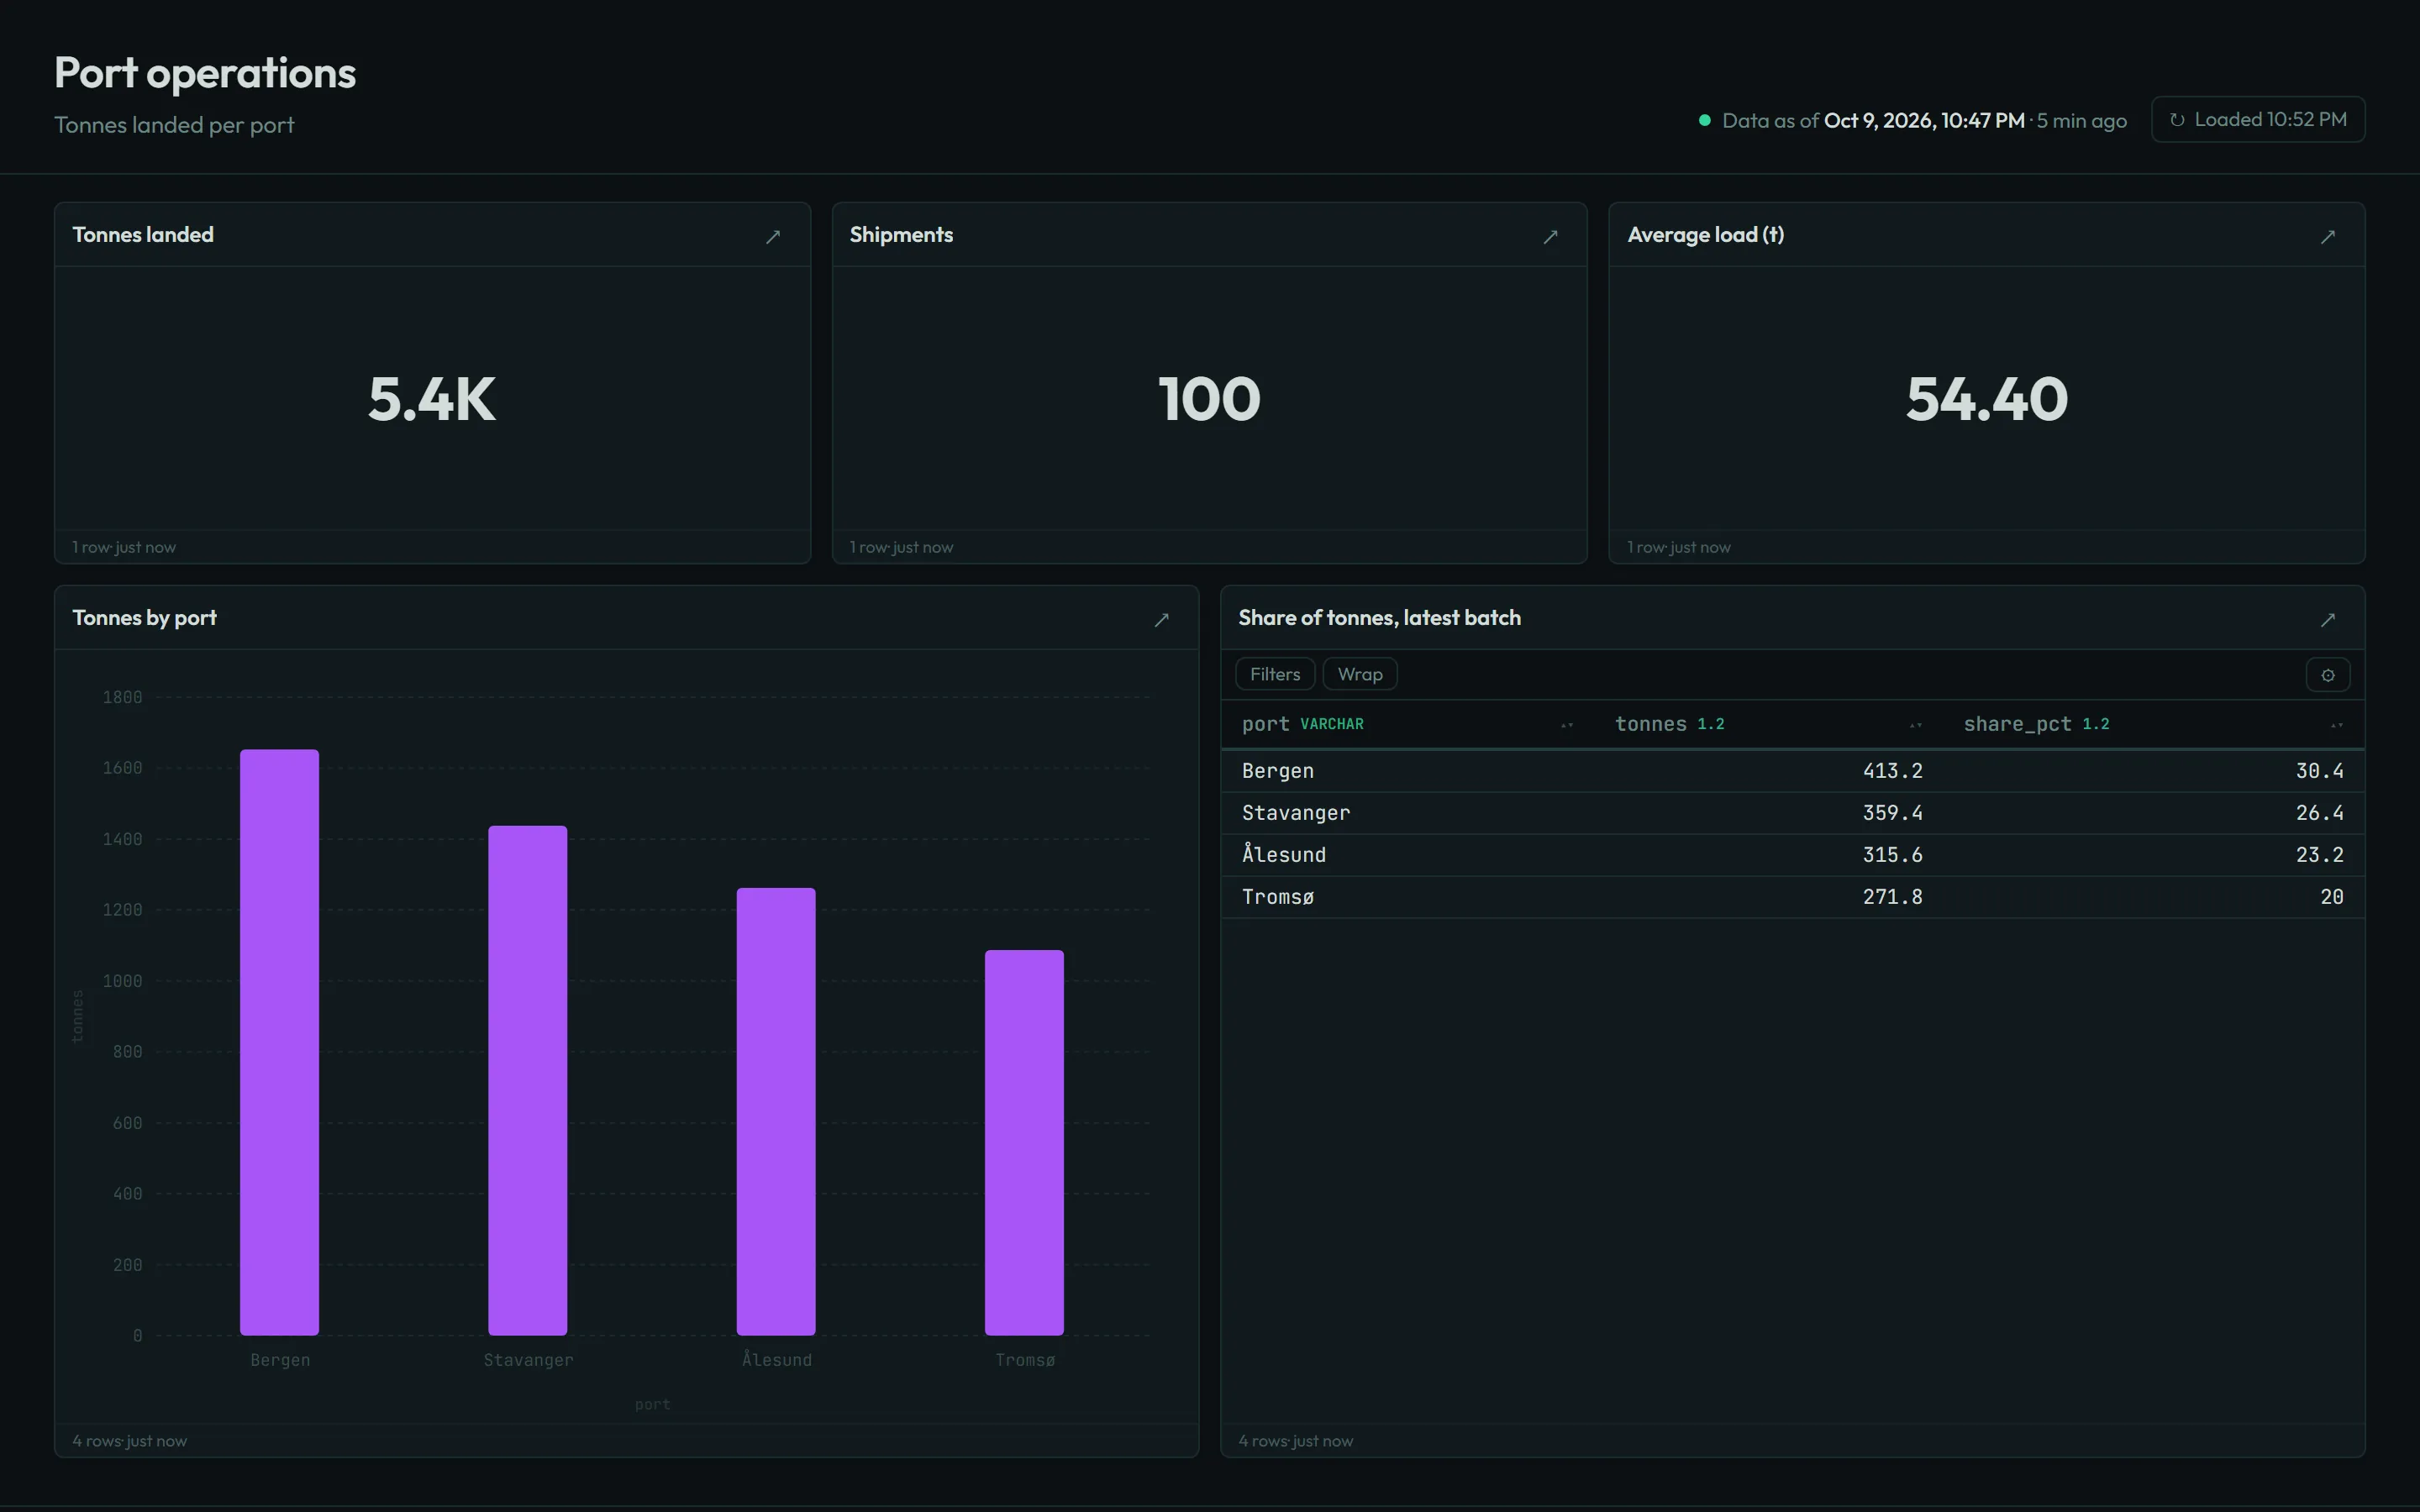Click the Data as of timestamp text
The image size is (2420, 1512).
point(1924,121)
